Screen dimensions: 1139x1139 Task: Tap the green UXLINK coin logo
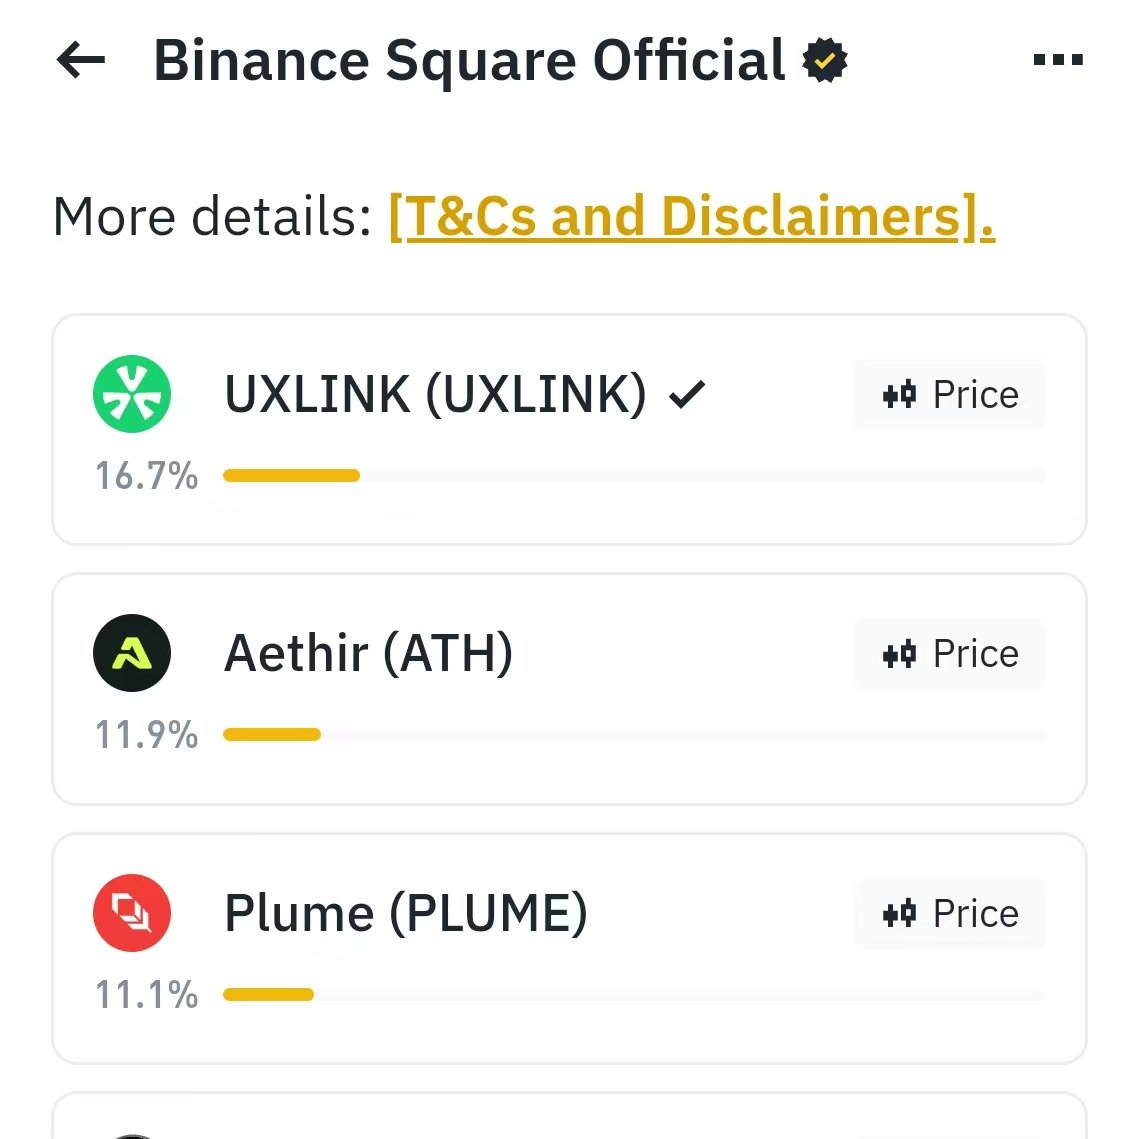[x=132, y=394]
